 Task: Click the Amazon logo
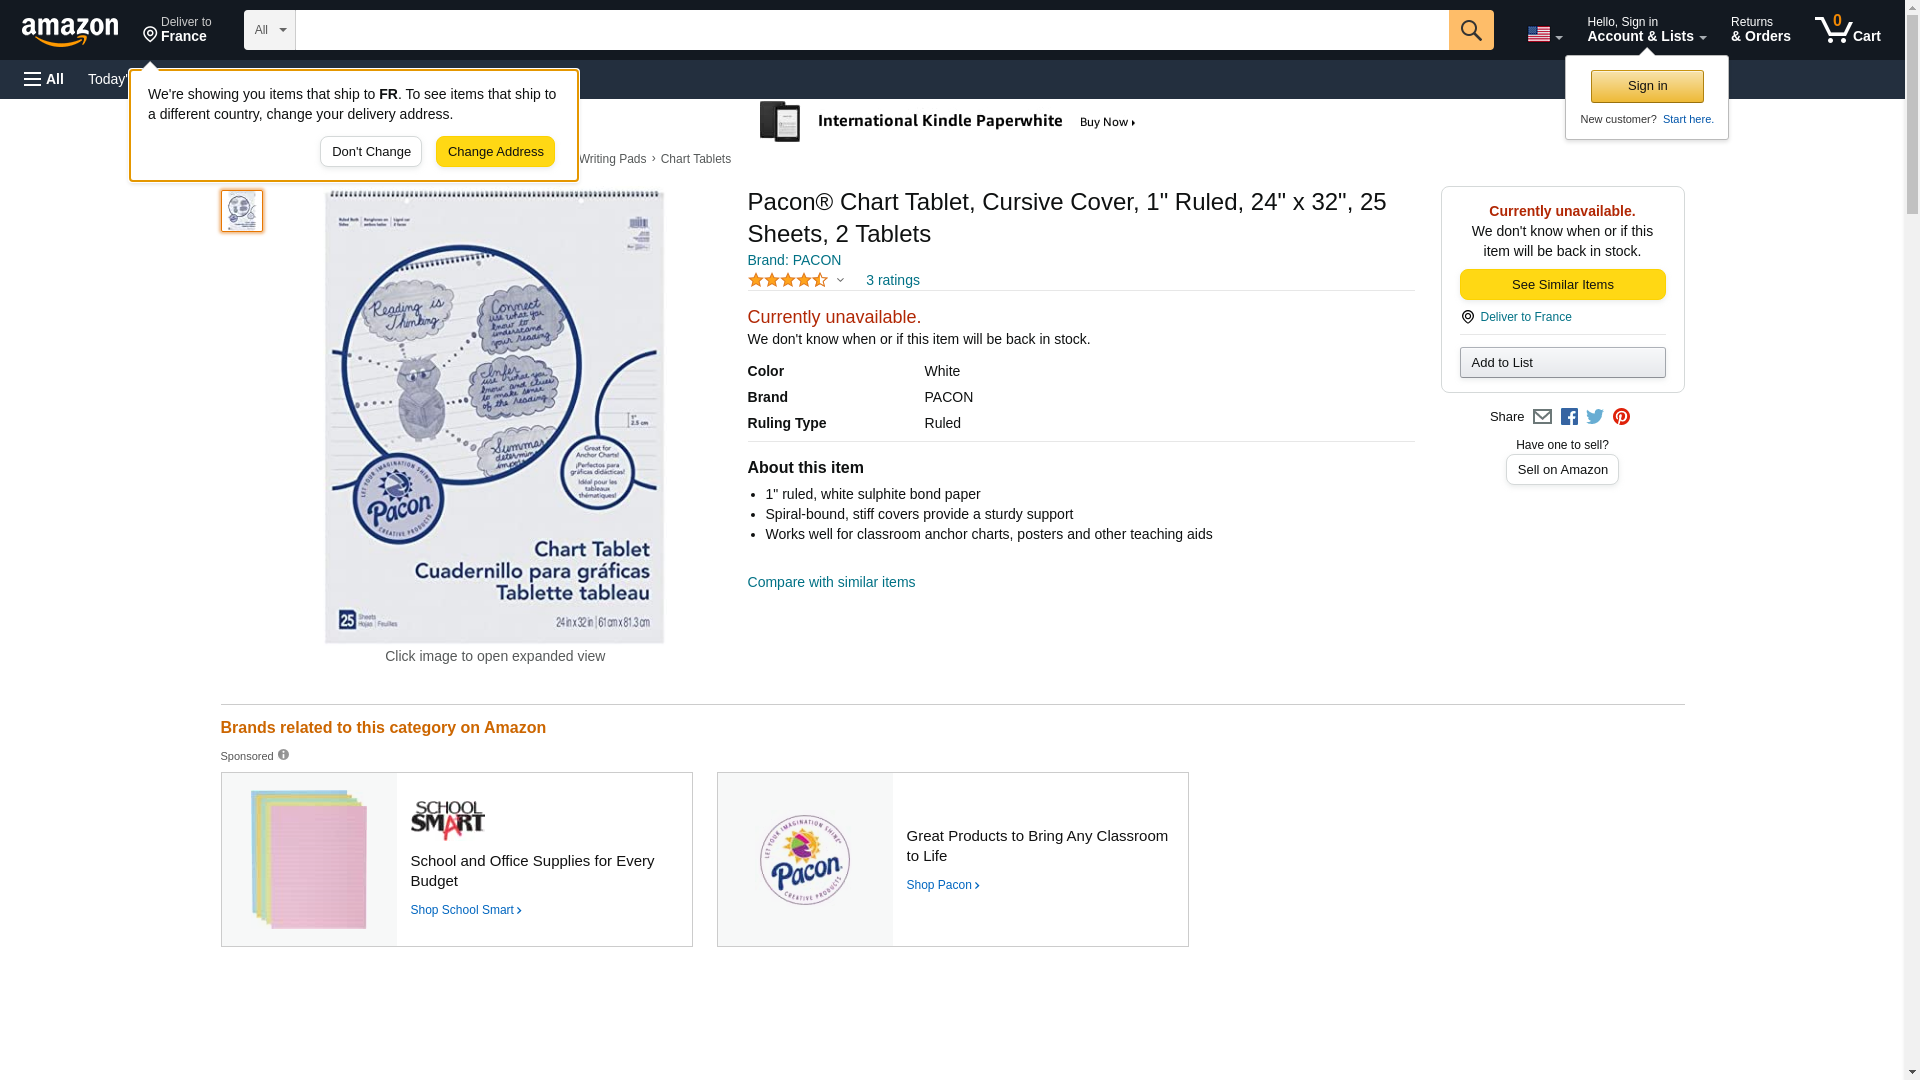70,31
